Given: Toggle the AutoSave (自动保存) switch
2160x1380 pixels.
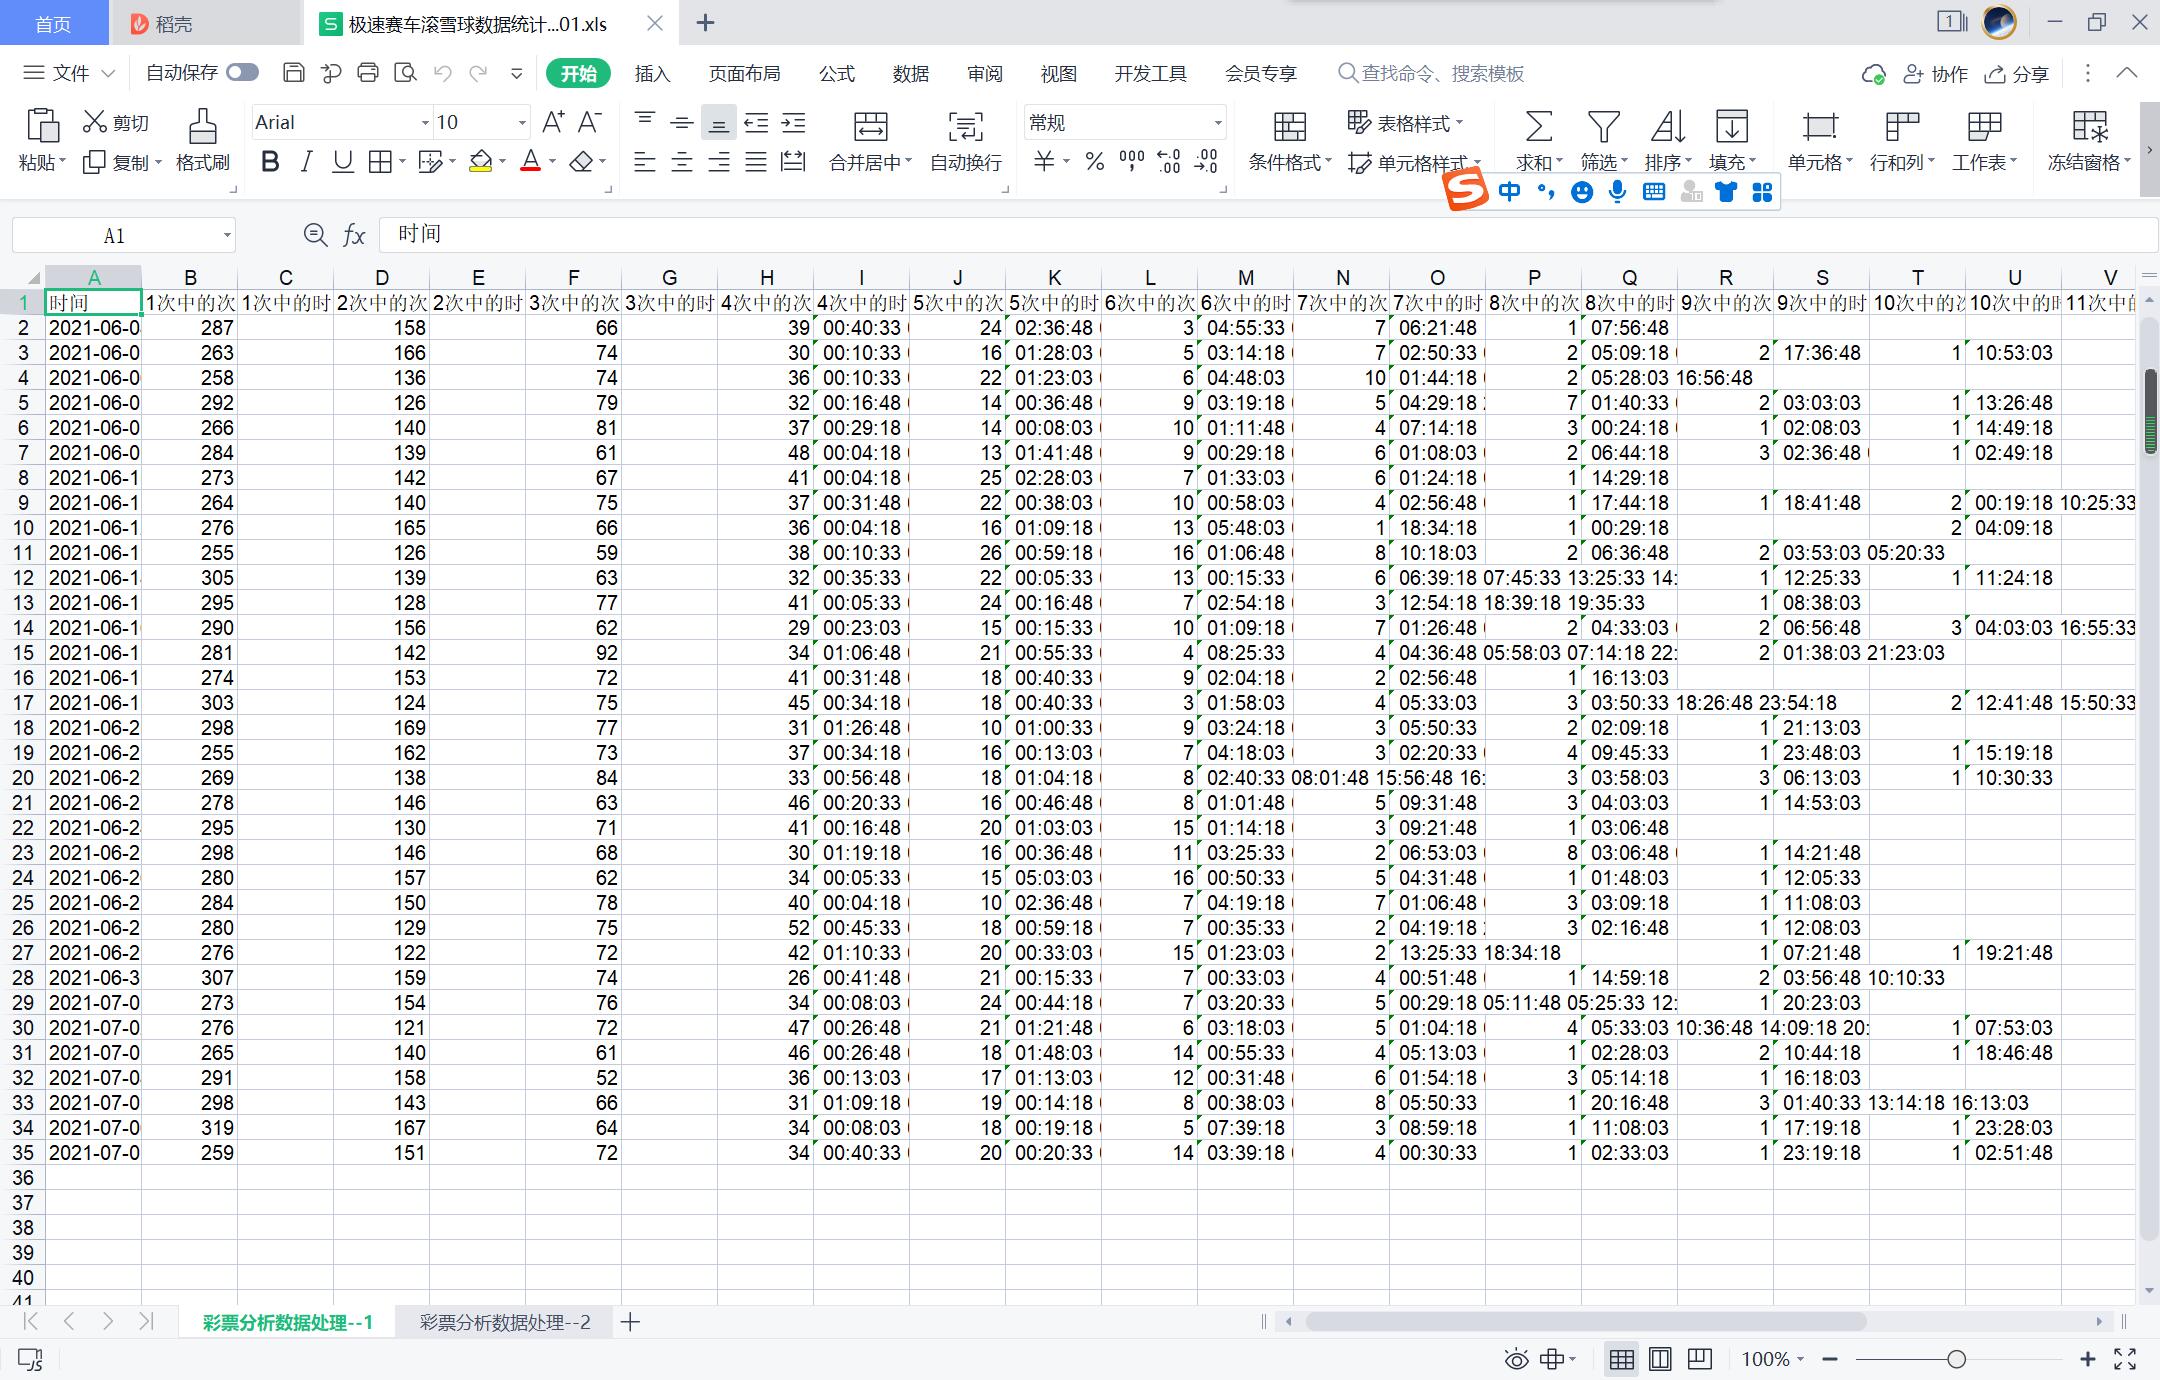Looking at the screenshot, I should click(x=242, y=73).
